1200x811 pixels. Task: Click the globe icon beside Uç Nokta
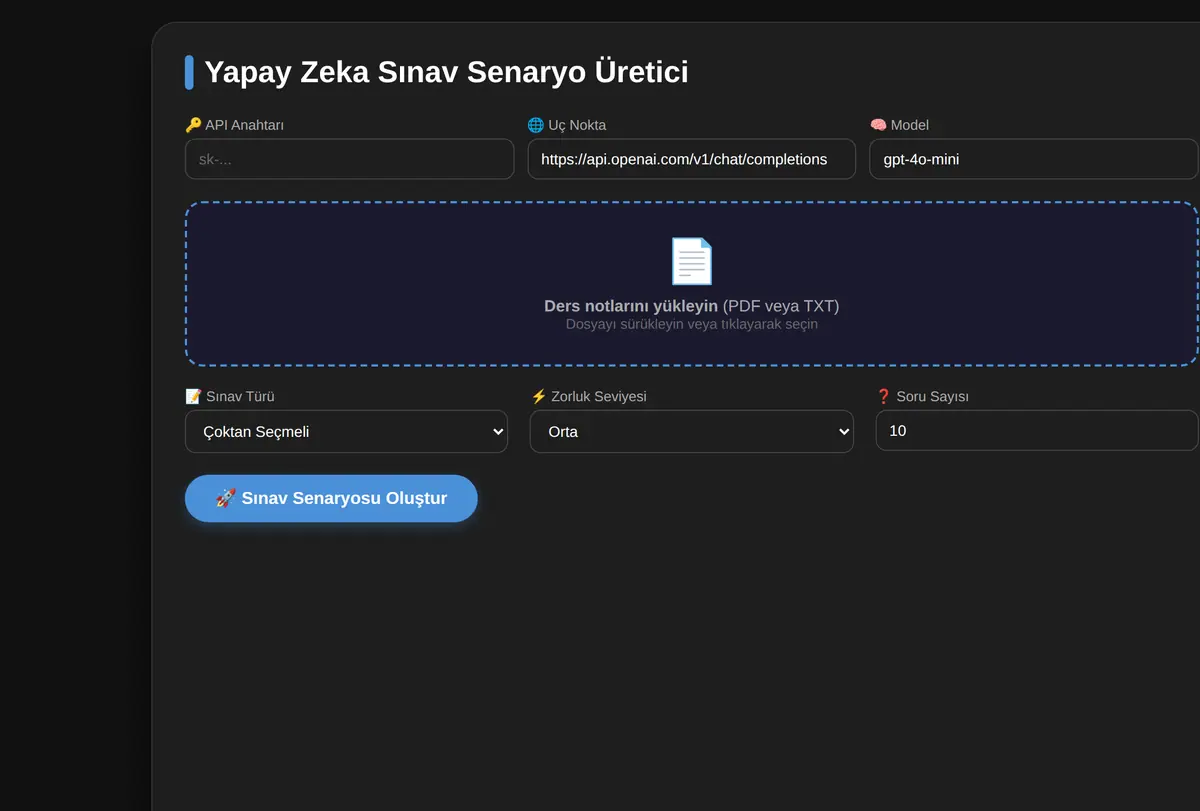[x=536, y=125]
